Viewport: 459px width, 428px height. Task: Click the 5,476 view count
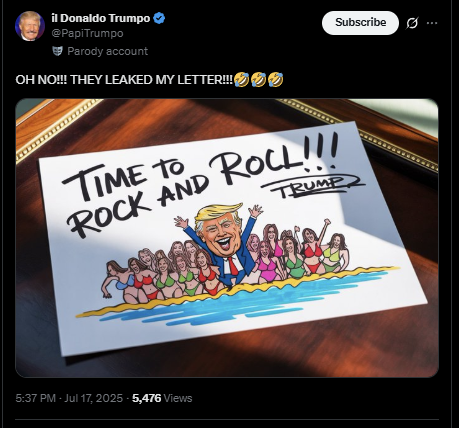147,398
